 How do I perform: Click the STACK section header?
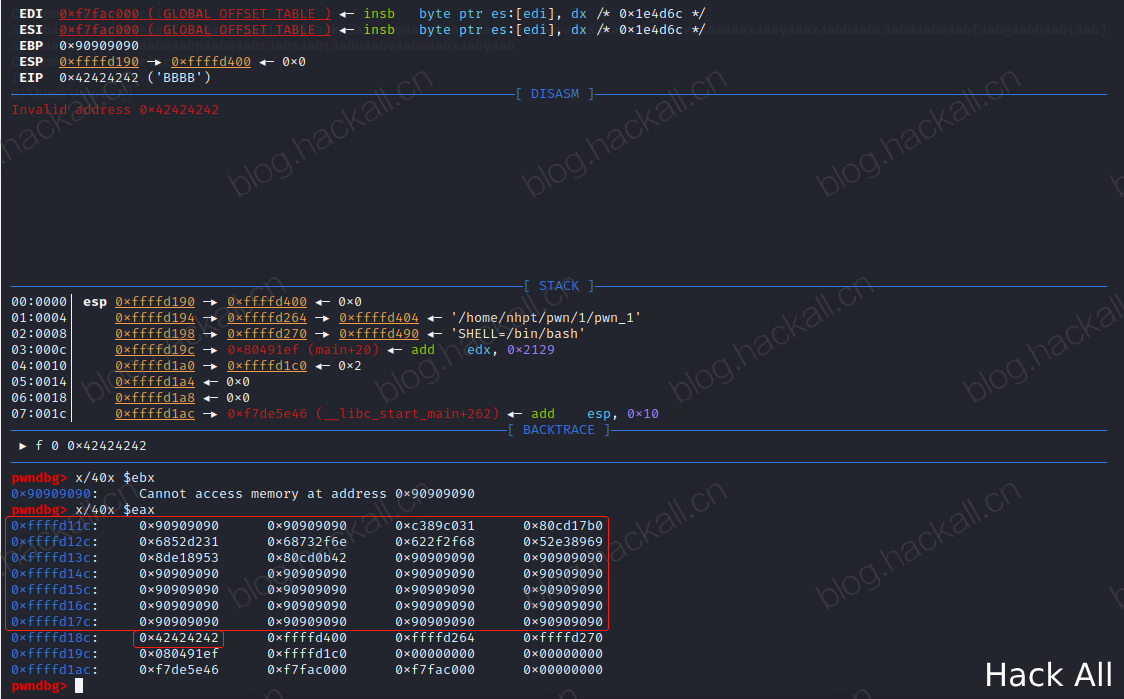558,285
